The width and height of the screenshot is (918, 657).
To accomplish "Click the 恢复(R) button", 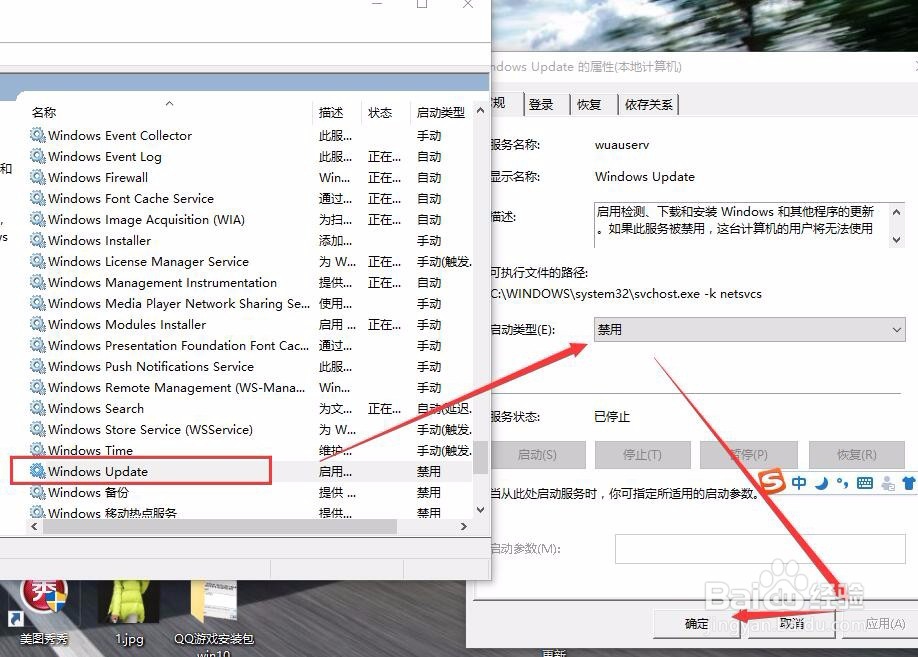I will (x=857, y=455).
